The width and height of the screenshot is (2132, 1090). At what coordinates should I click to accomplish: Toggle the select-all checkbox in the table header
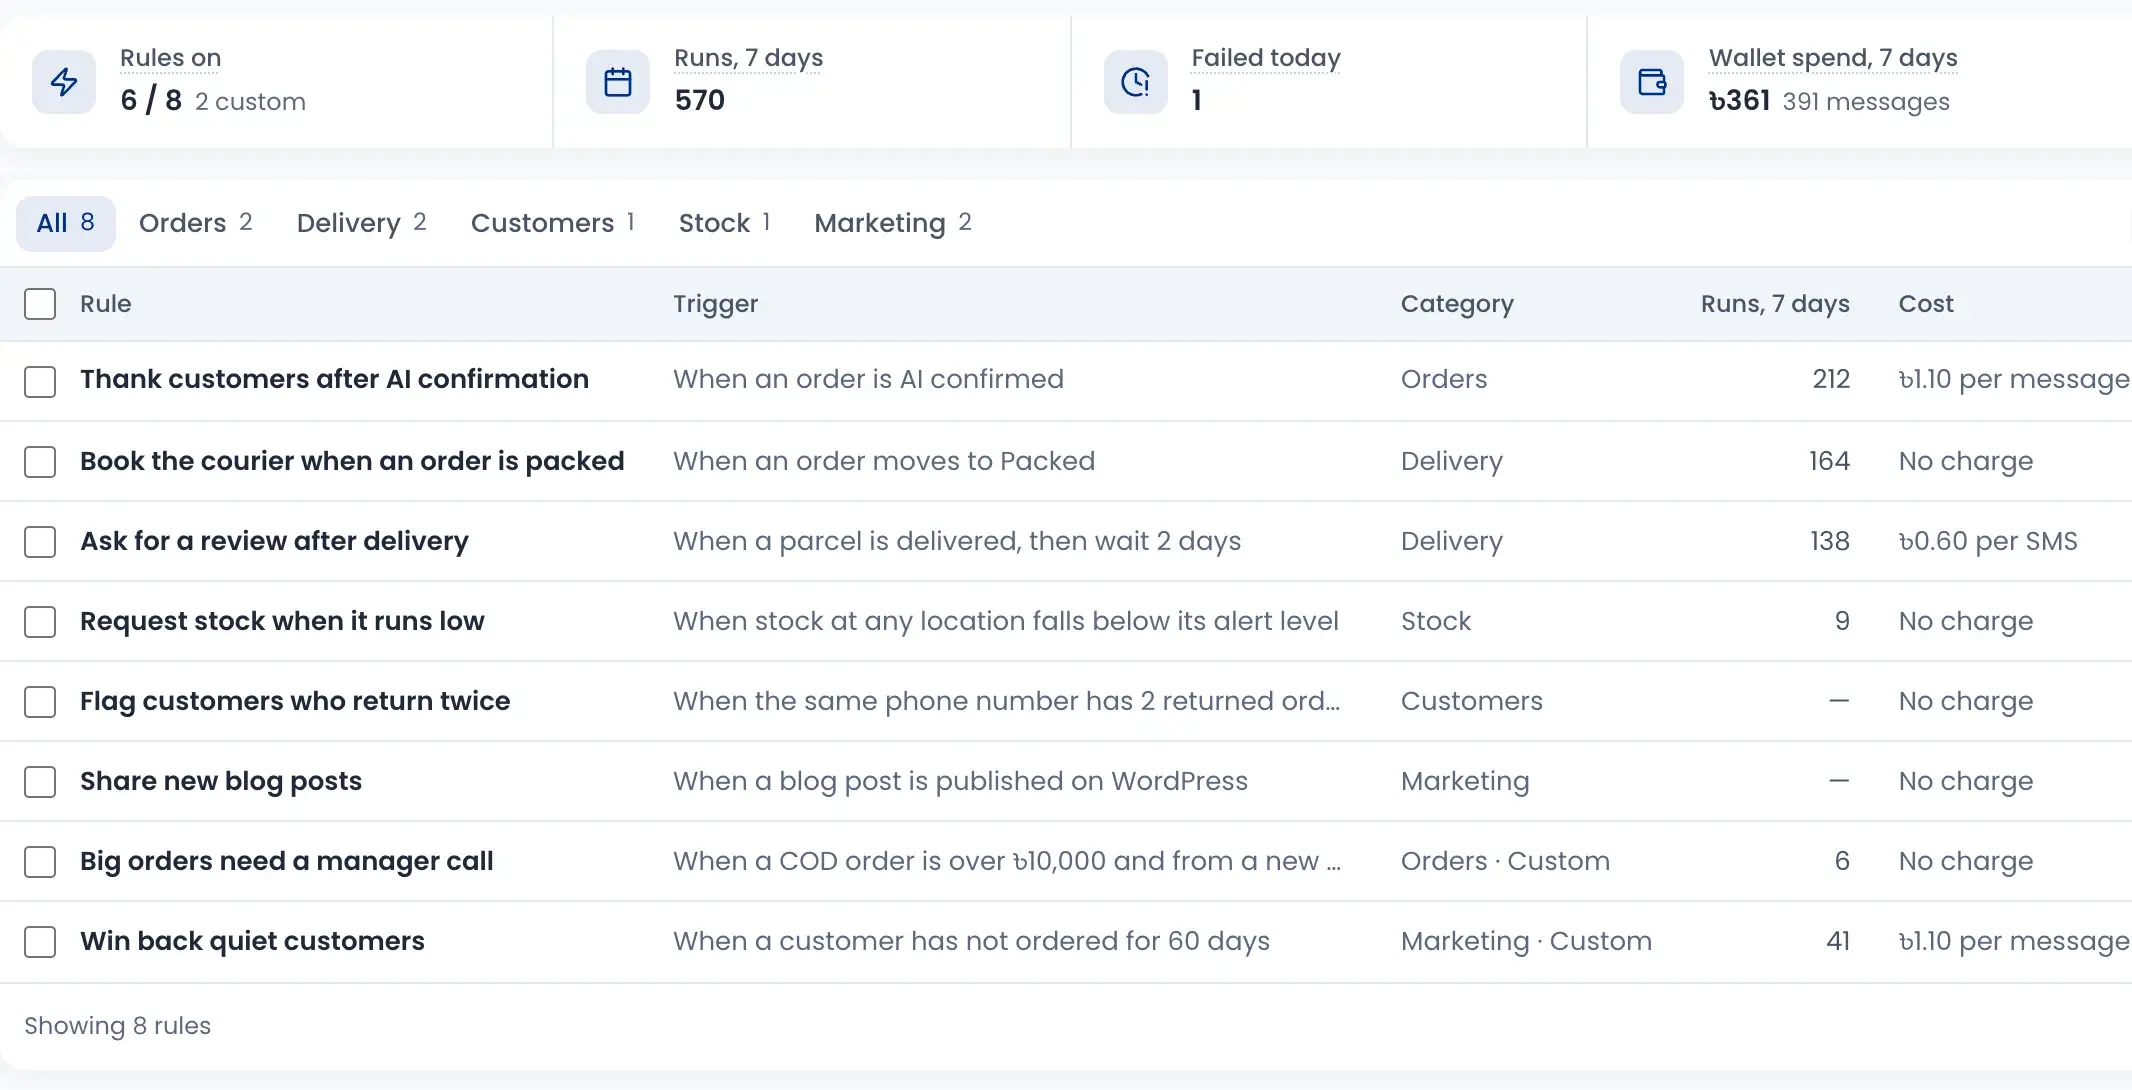(40, 304)
